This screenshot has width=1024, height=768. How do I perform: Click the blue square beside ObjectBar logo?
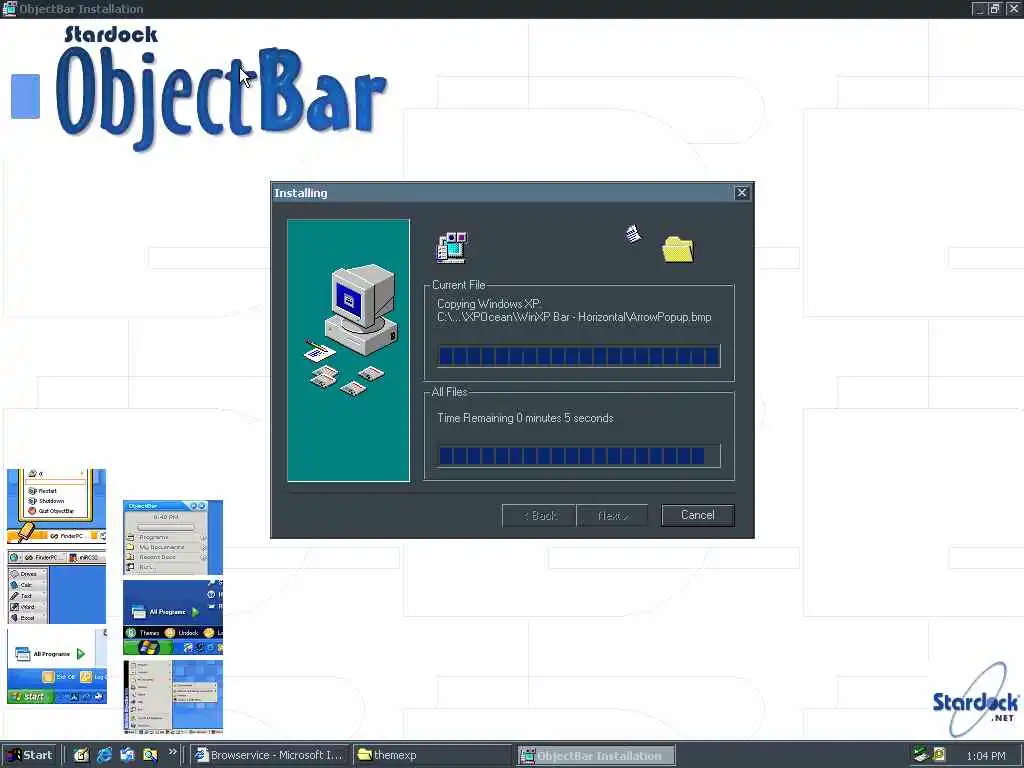click(x=25, y=97)
